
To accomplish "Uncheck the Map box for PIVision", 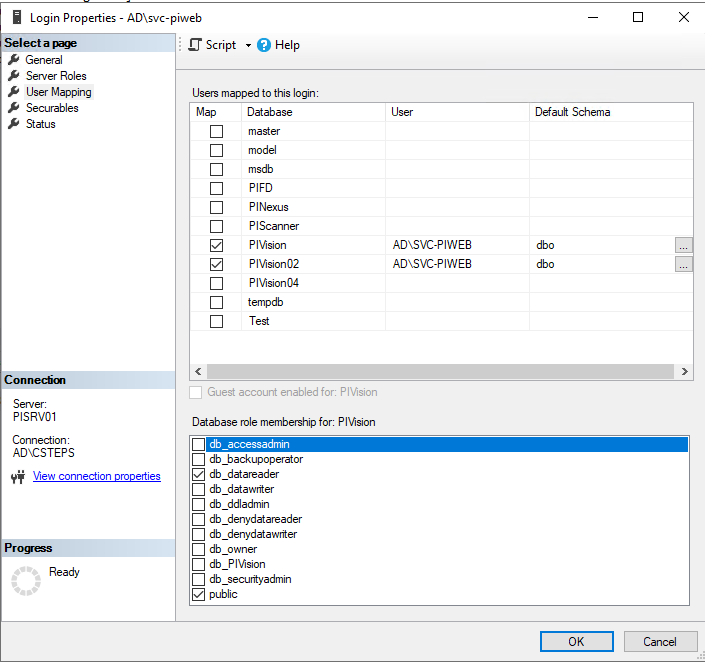I will tap(216, 246).
